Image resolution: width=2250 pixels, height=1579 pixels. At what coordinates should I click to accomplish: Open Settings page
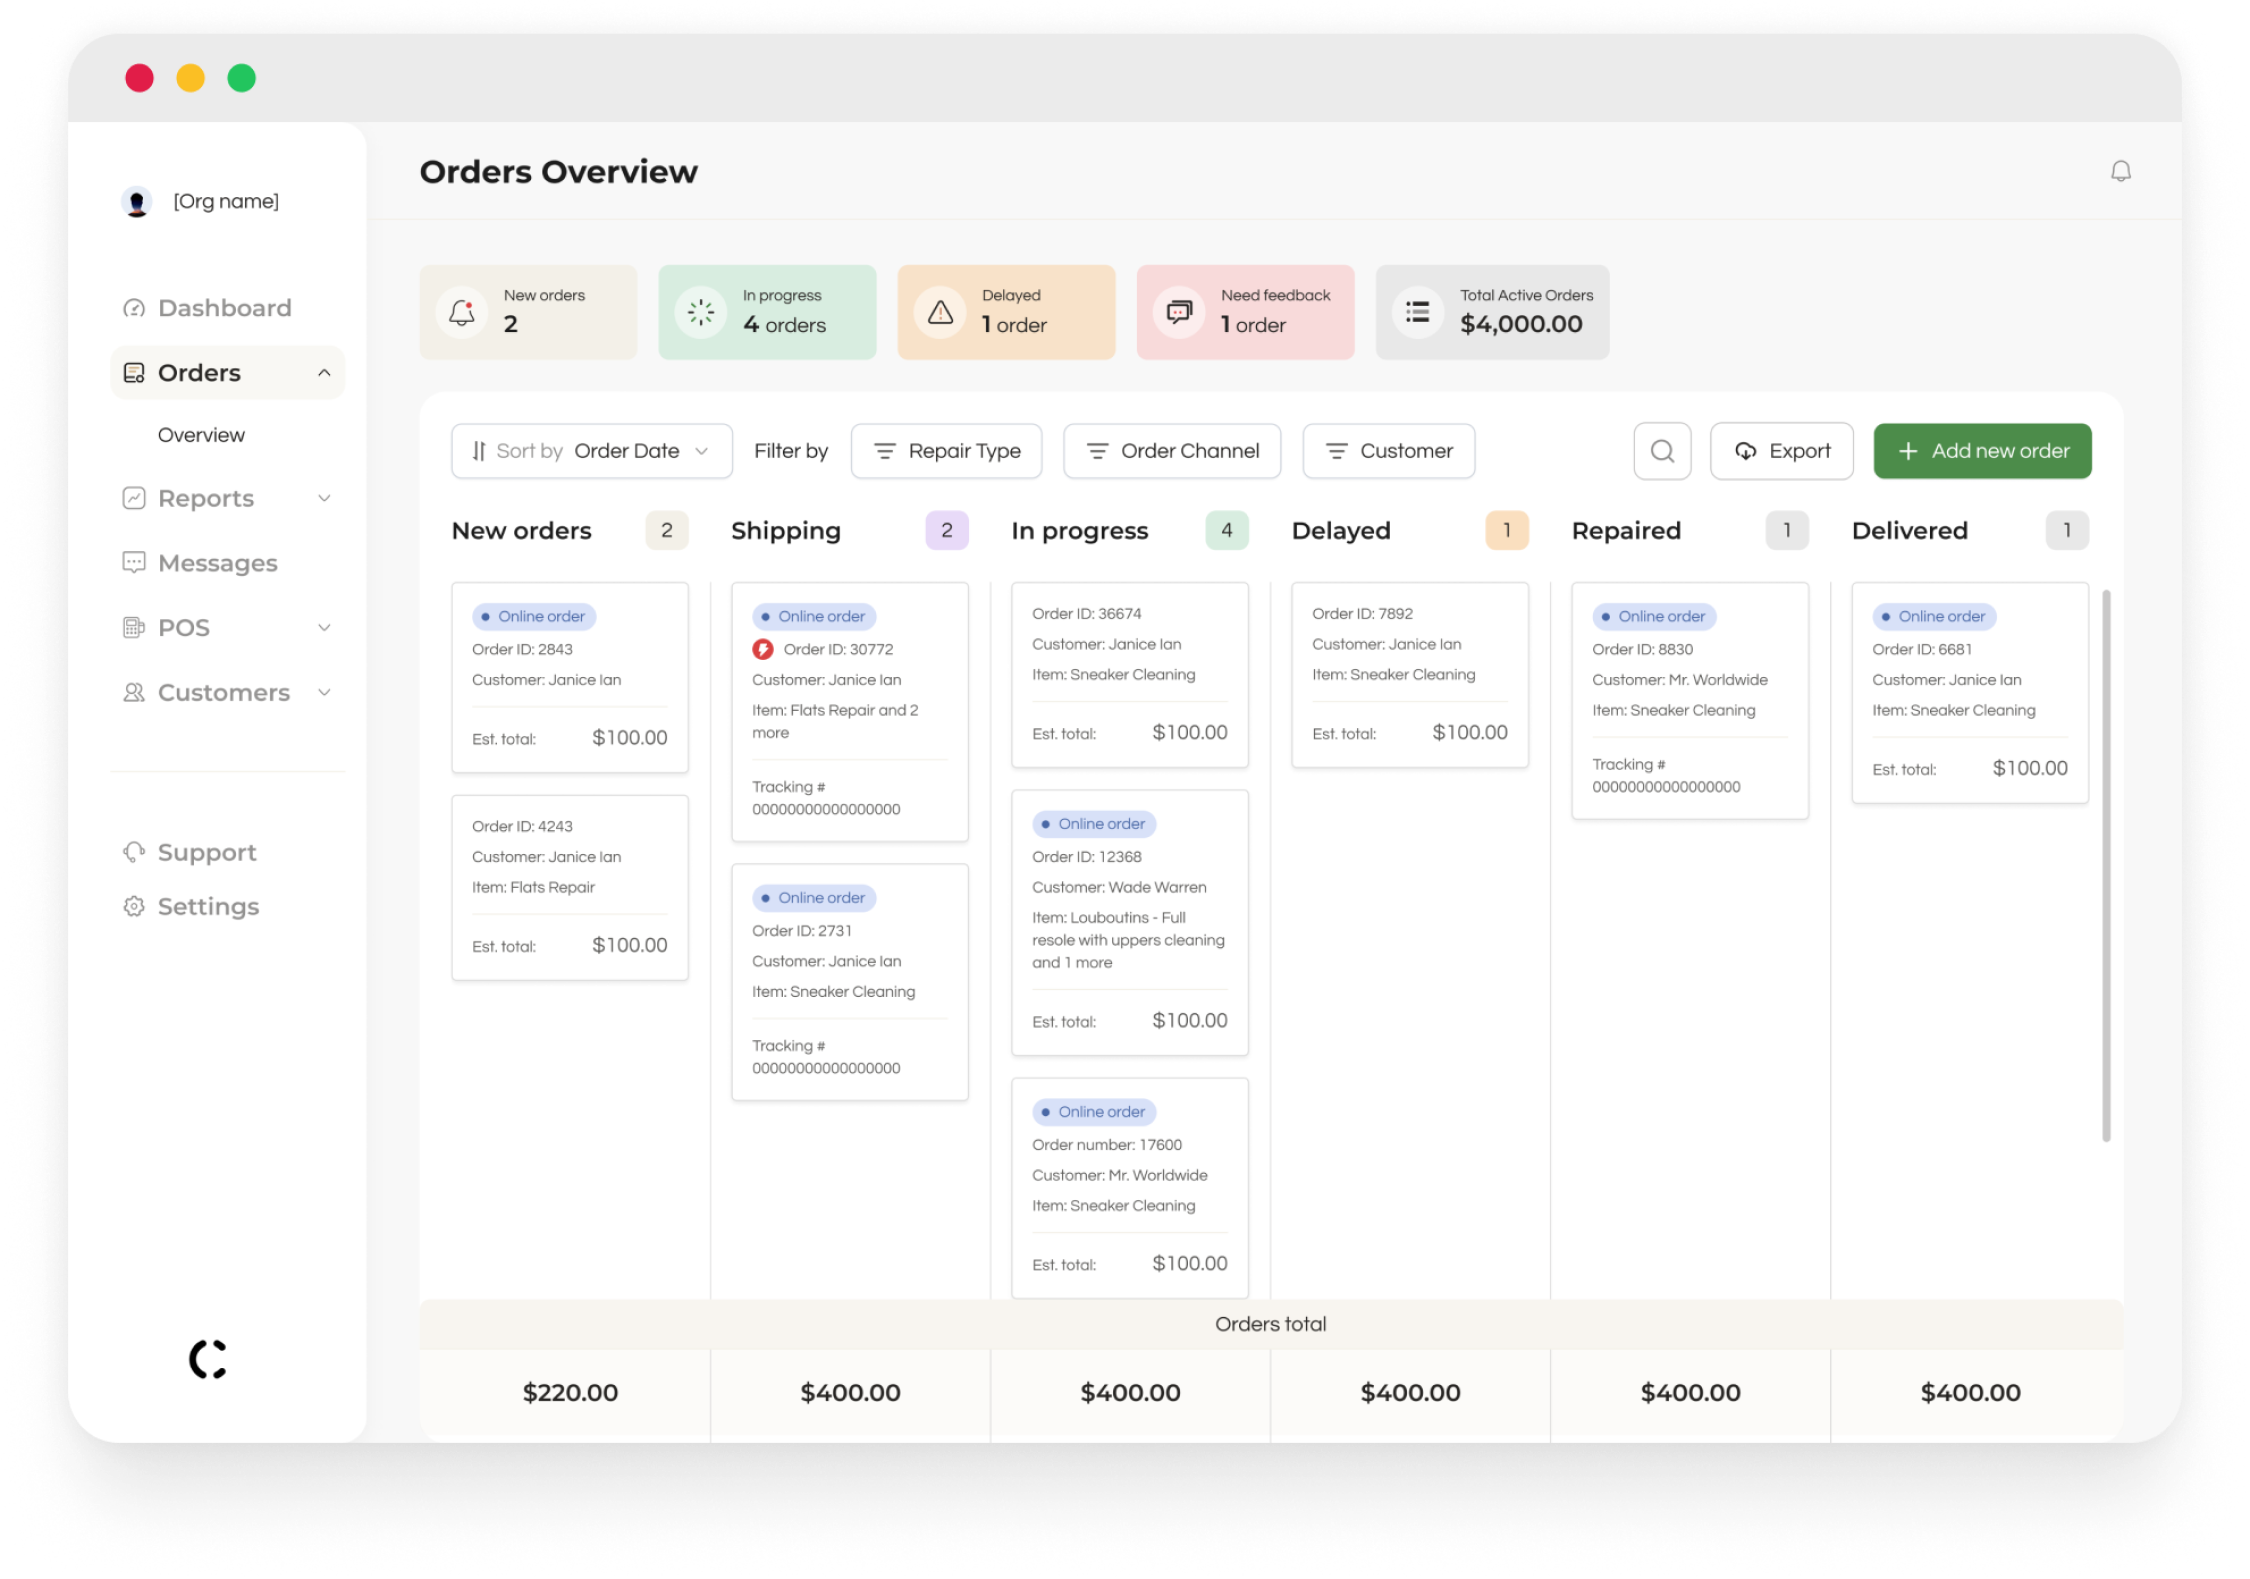pos(208,906)
